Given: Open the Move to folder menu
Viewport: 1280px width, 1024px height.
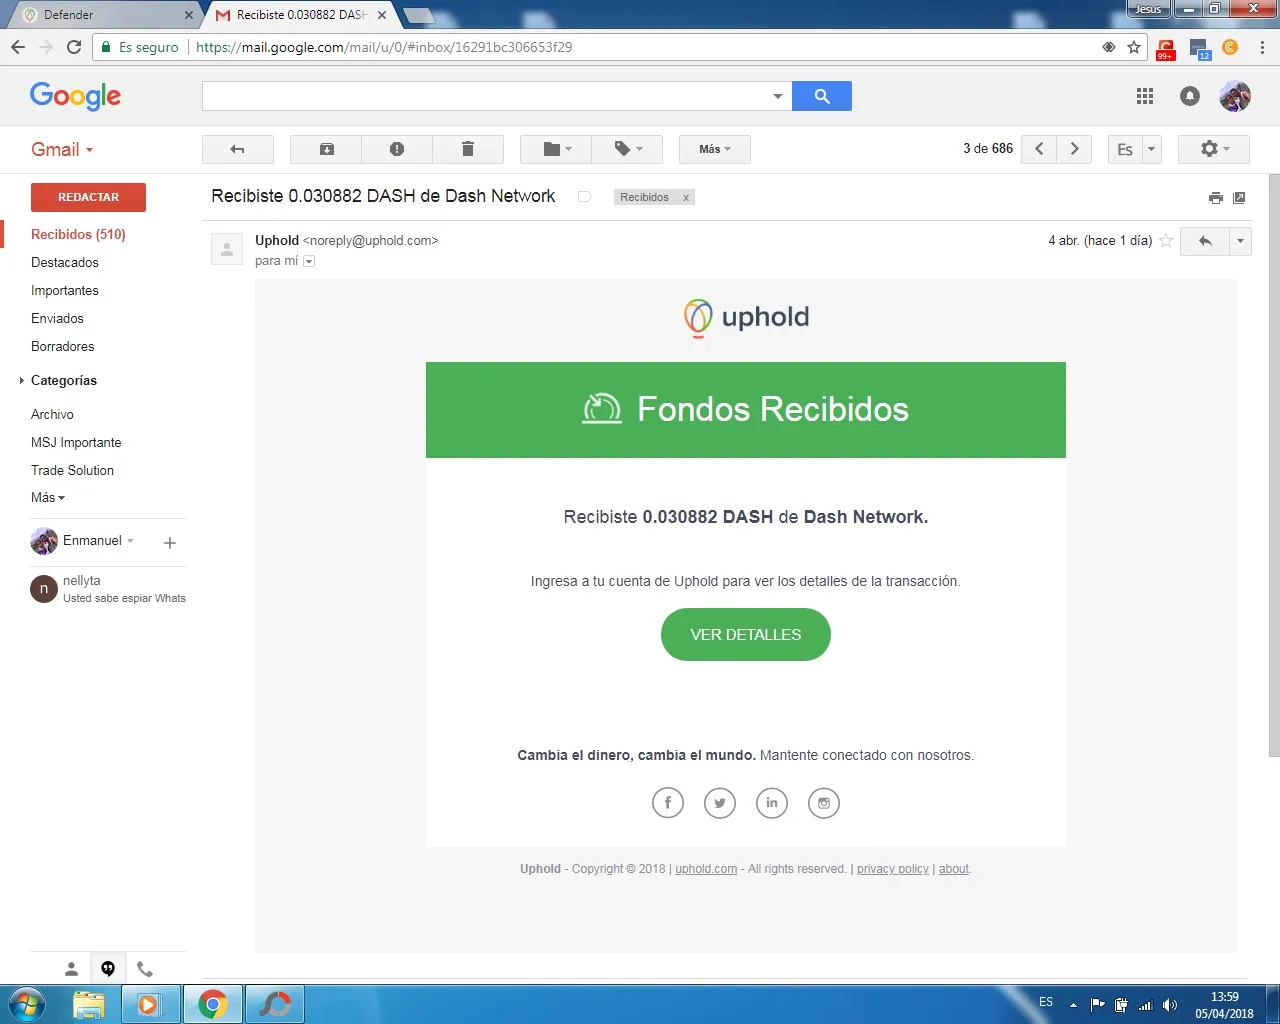Looking at the screenshot, I should 556,149.
